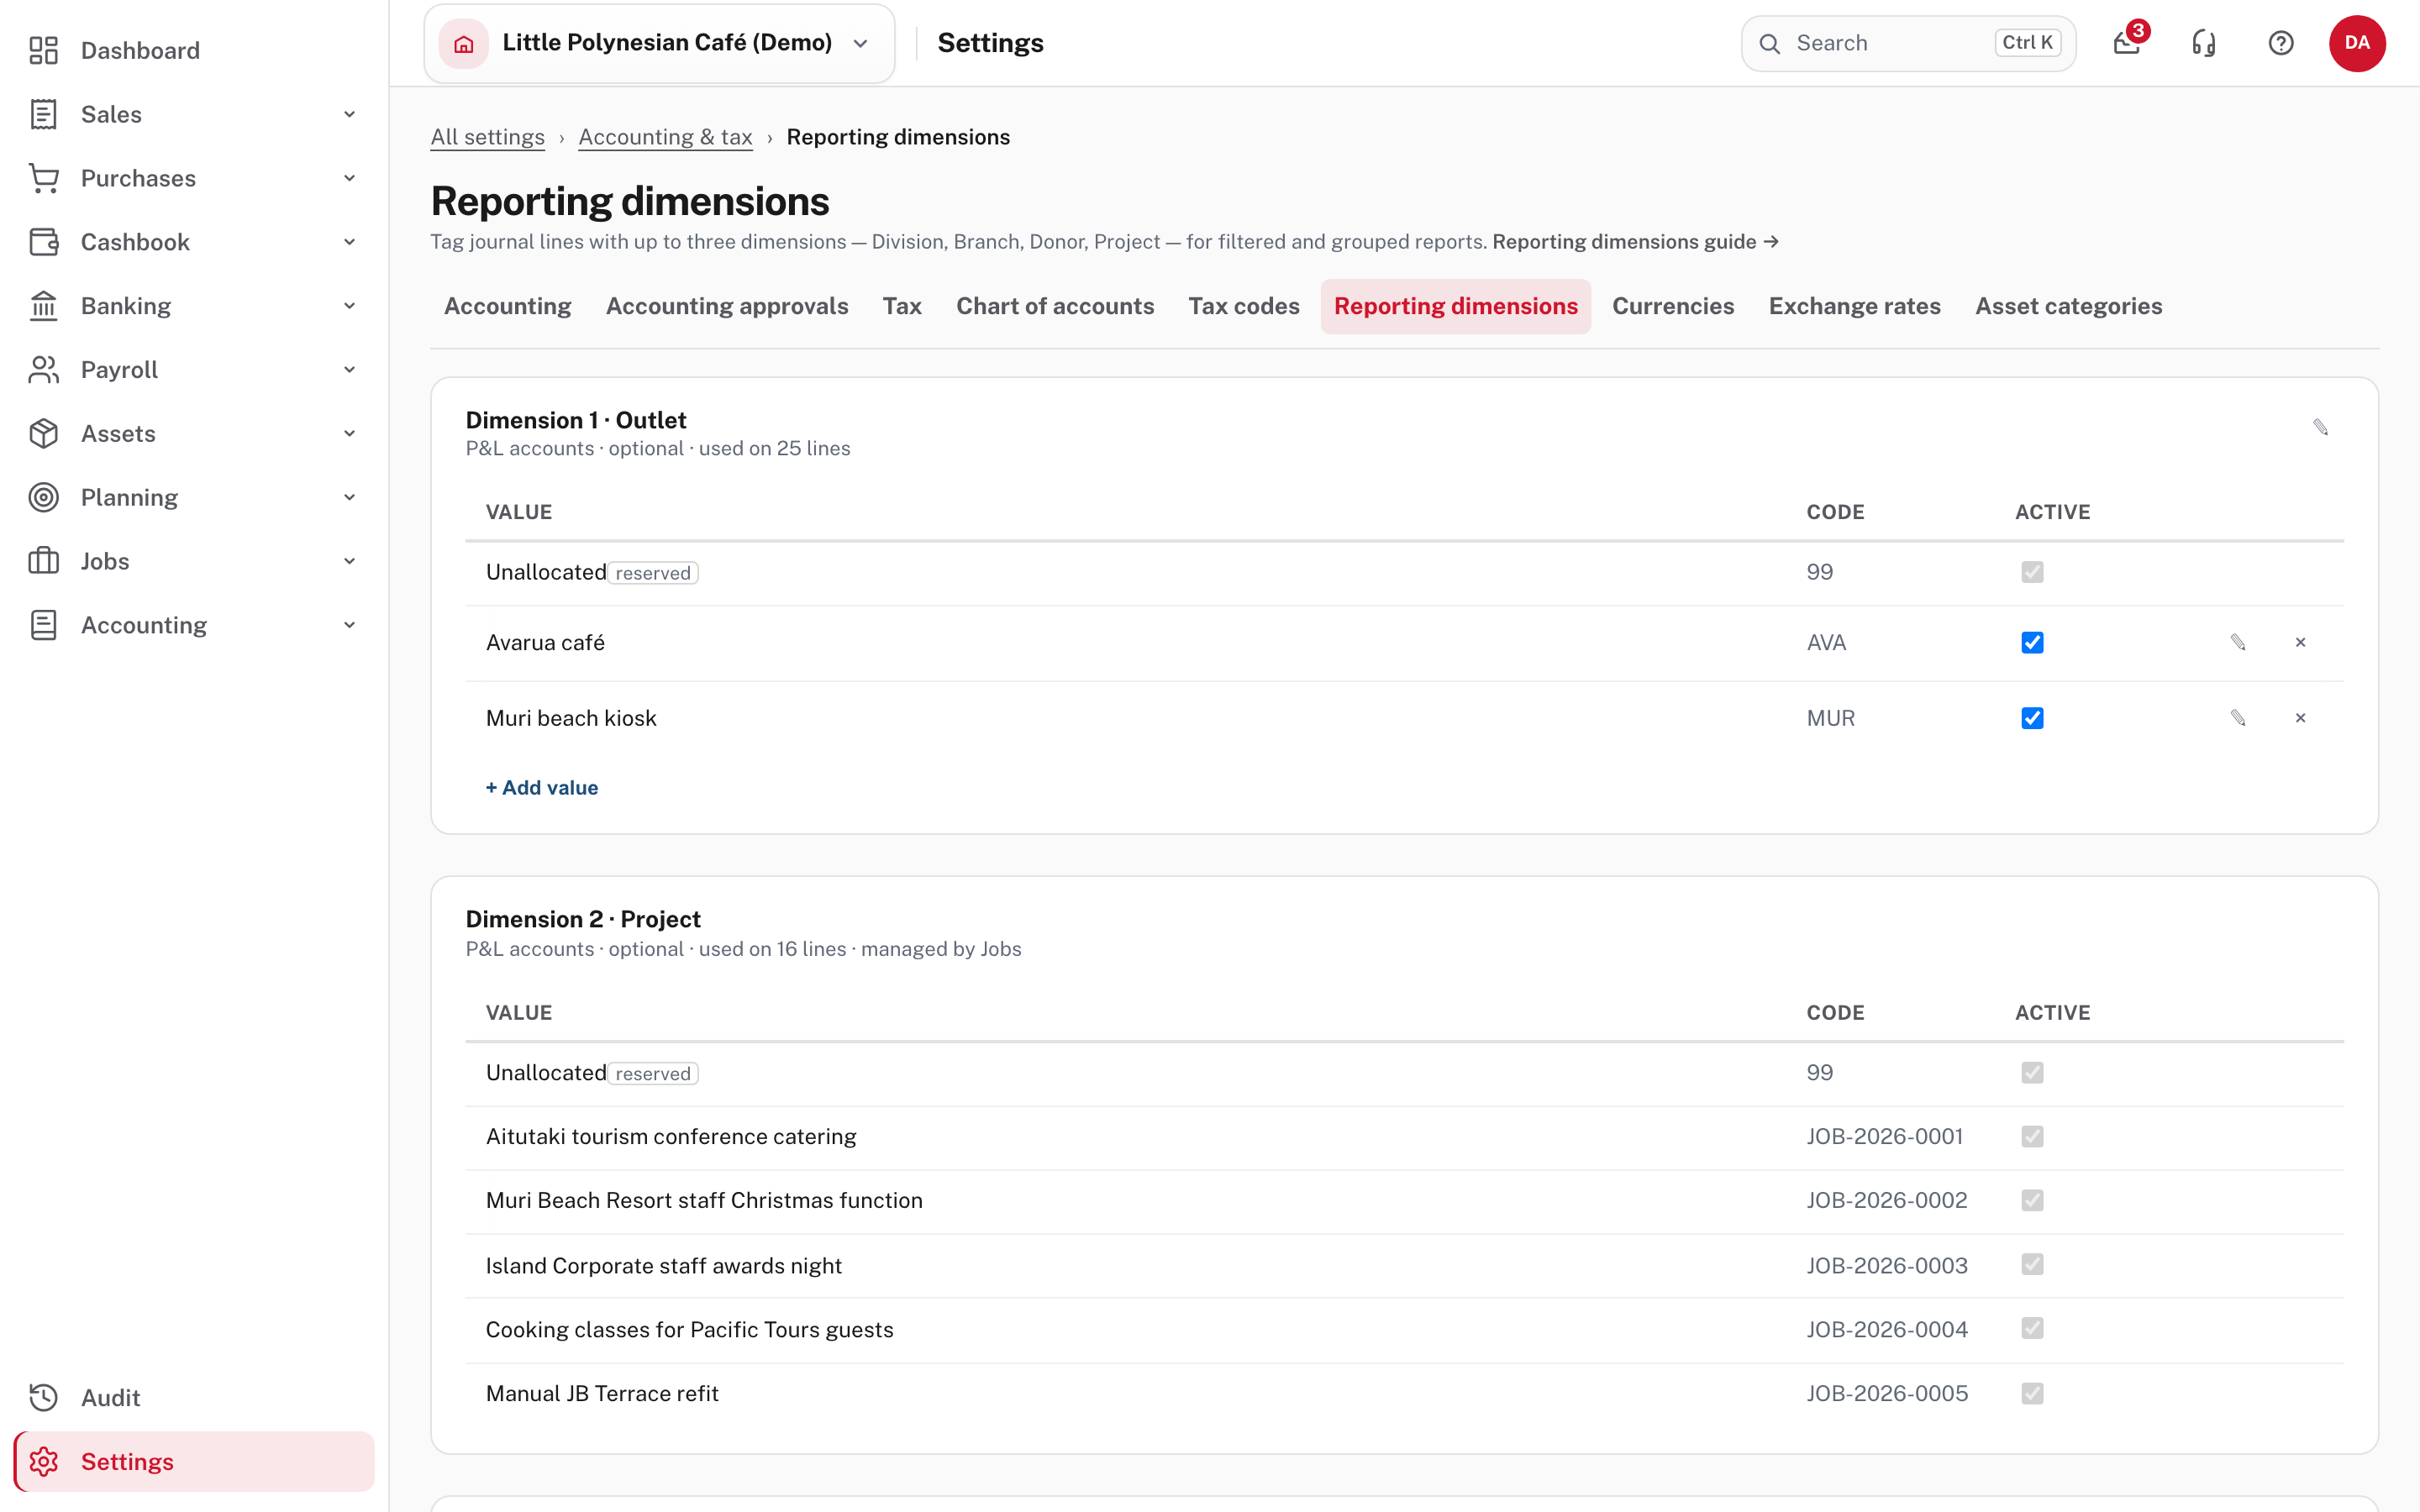
Task: Click Active checkbox for Project Unallocated row
Action: [x=2032, y=1072]
